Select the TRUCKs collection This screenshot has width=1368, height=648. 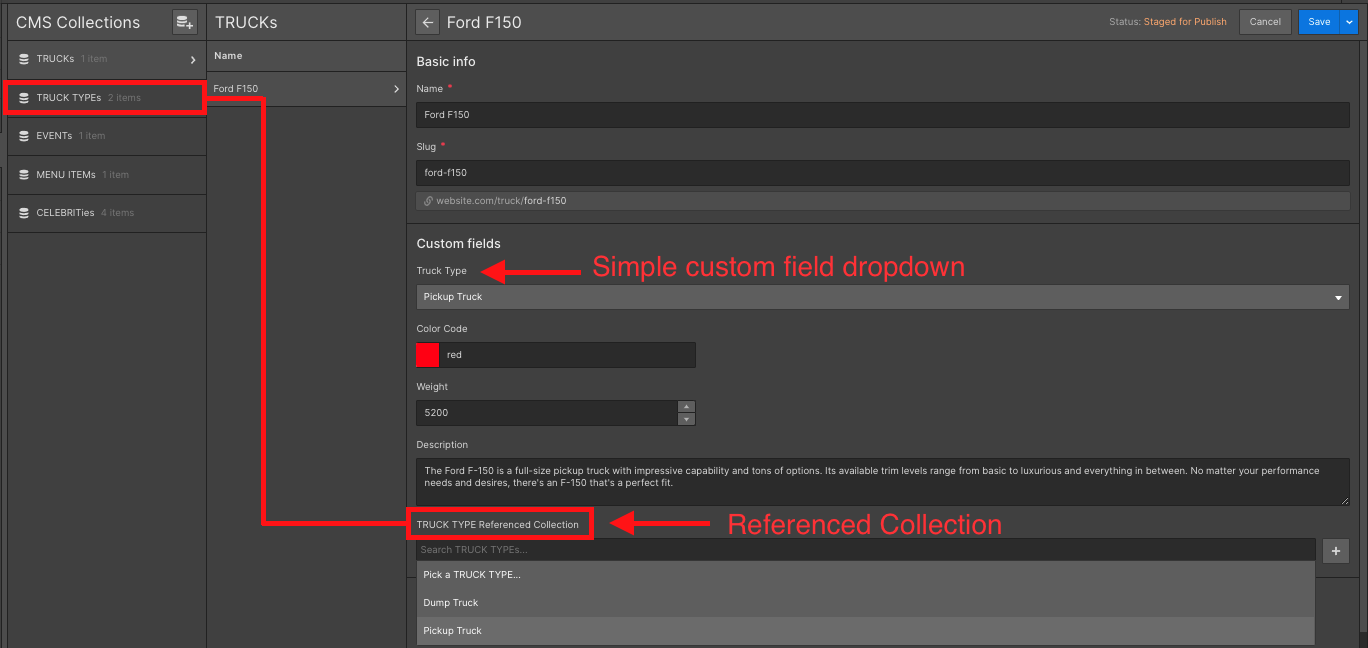[x=107, y=59]
